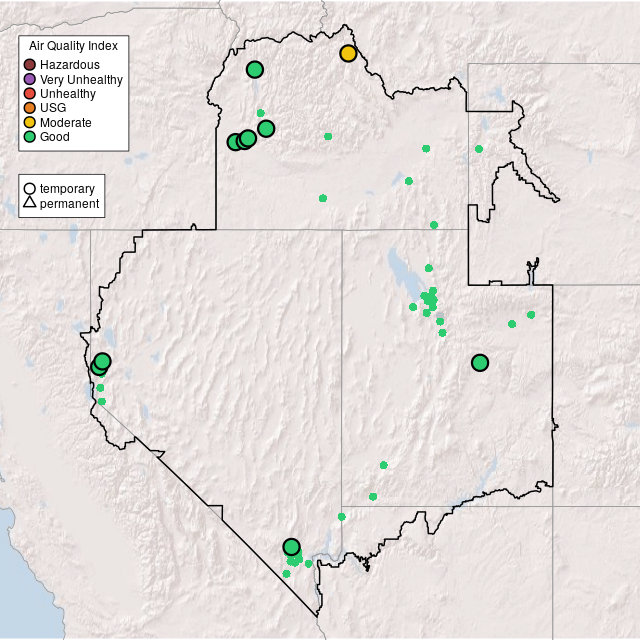Select the isolated large green marker in the east
The height and width of the screenshot is (640, 640).
pyautogui.click(x=480, y=362)
